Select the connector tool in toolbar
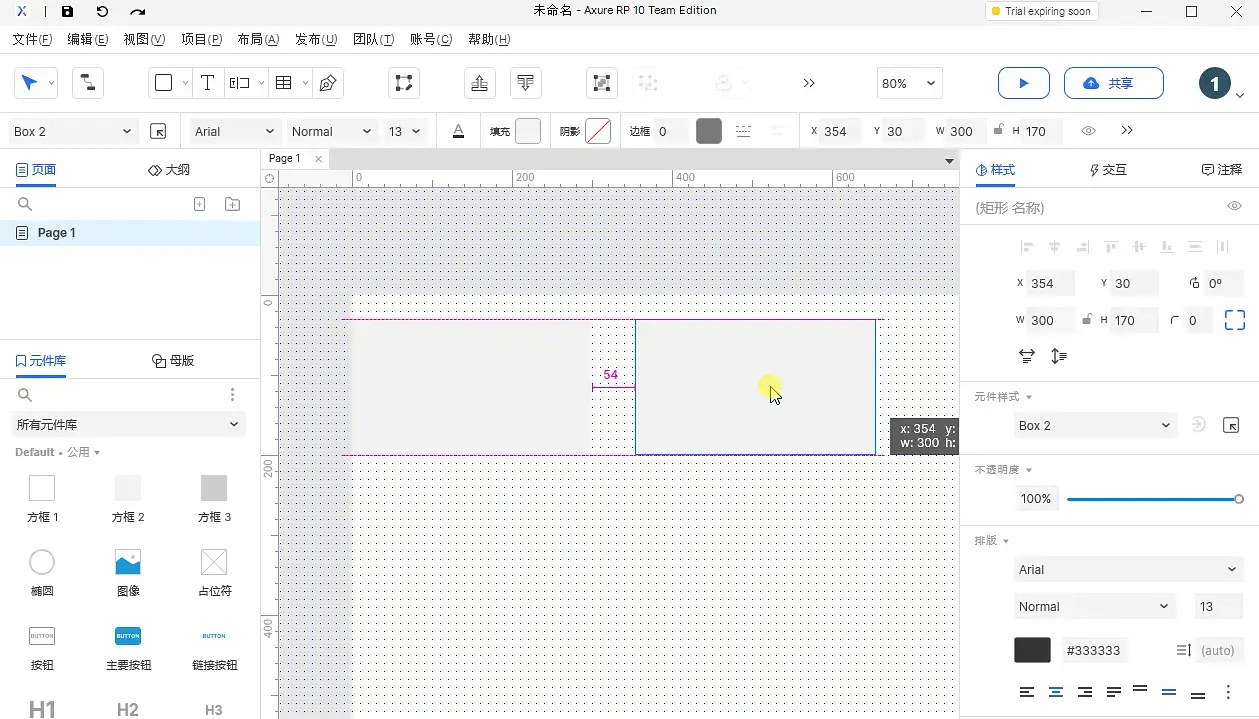1259x719 pixels. pos(88,84)
